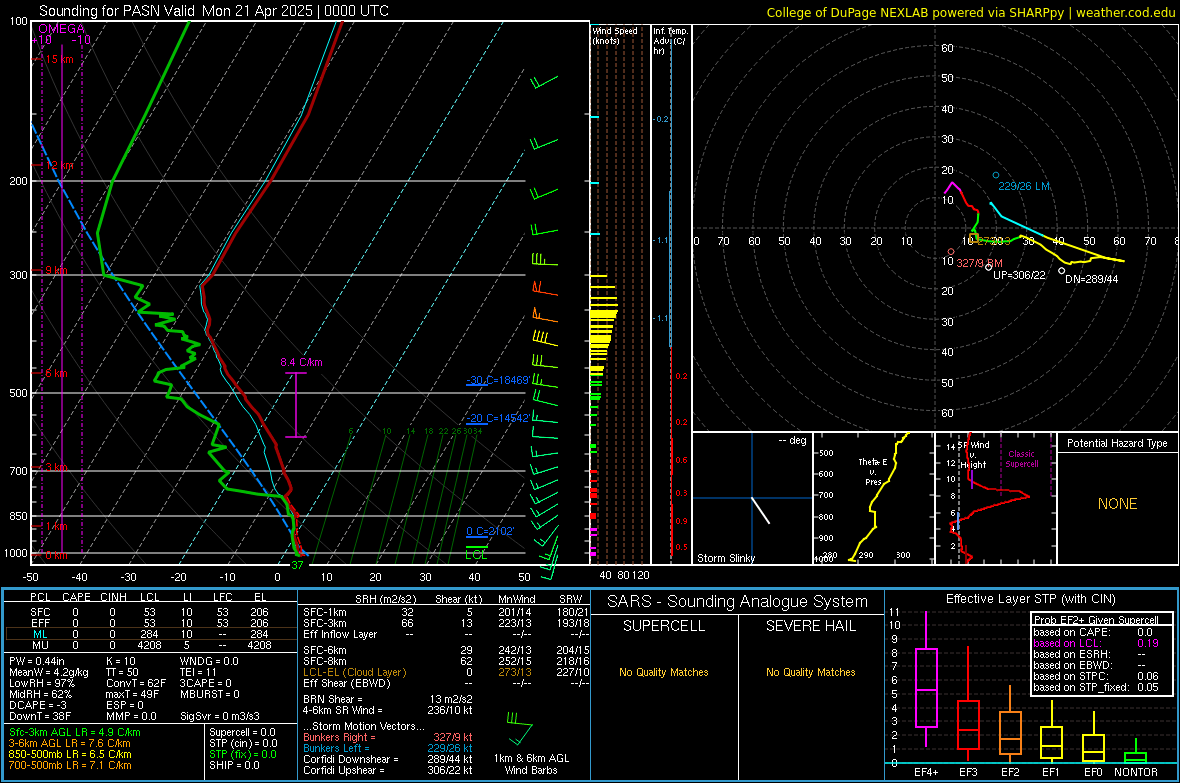Click 'No Quality Matches' under SEVERE HAIL

(x=810, y=672)
